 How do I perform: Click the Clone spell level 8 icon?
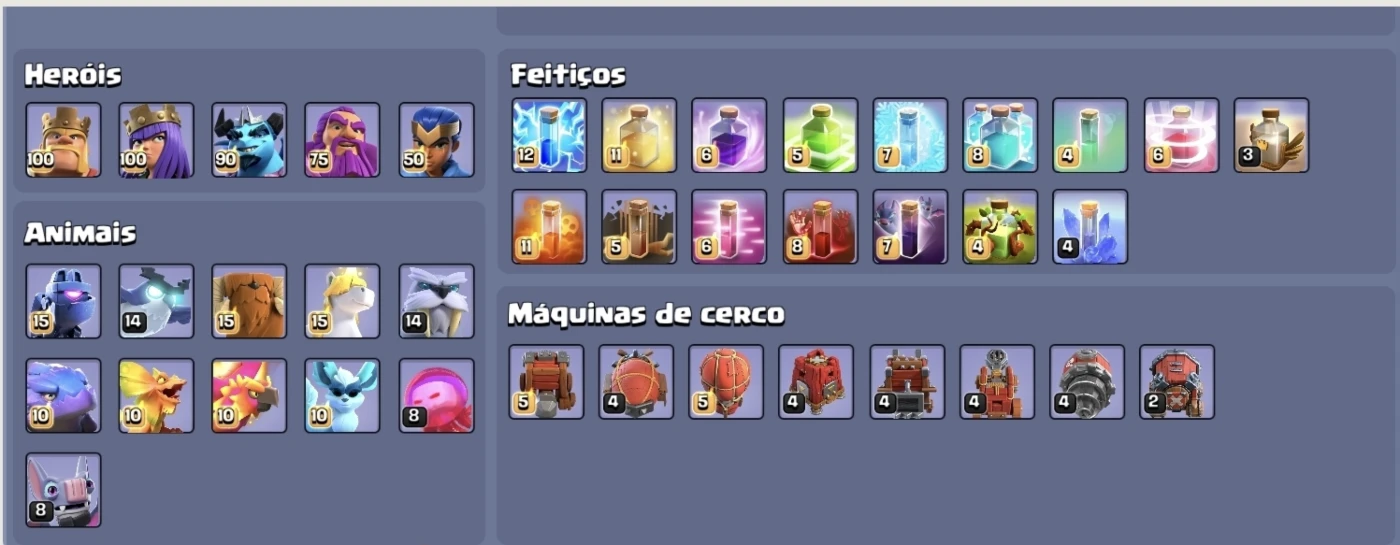(1000, 135)
